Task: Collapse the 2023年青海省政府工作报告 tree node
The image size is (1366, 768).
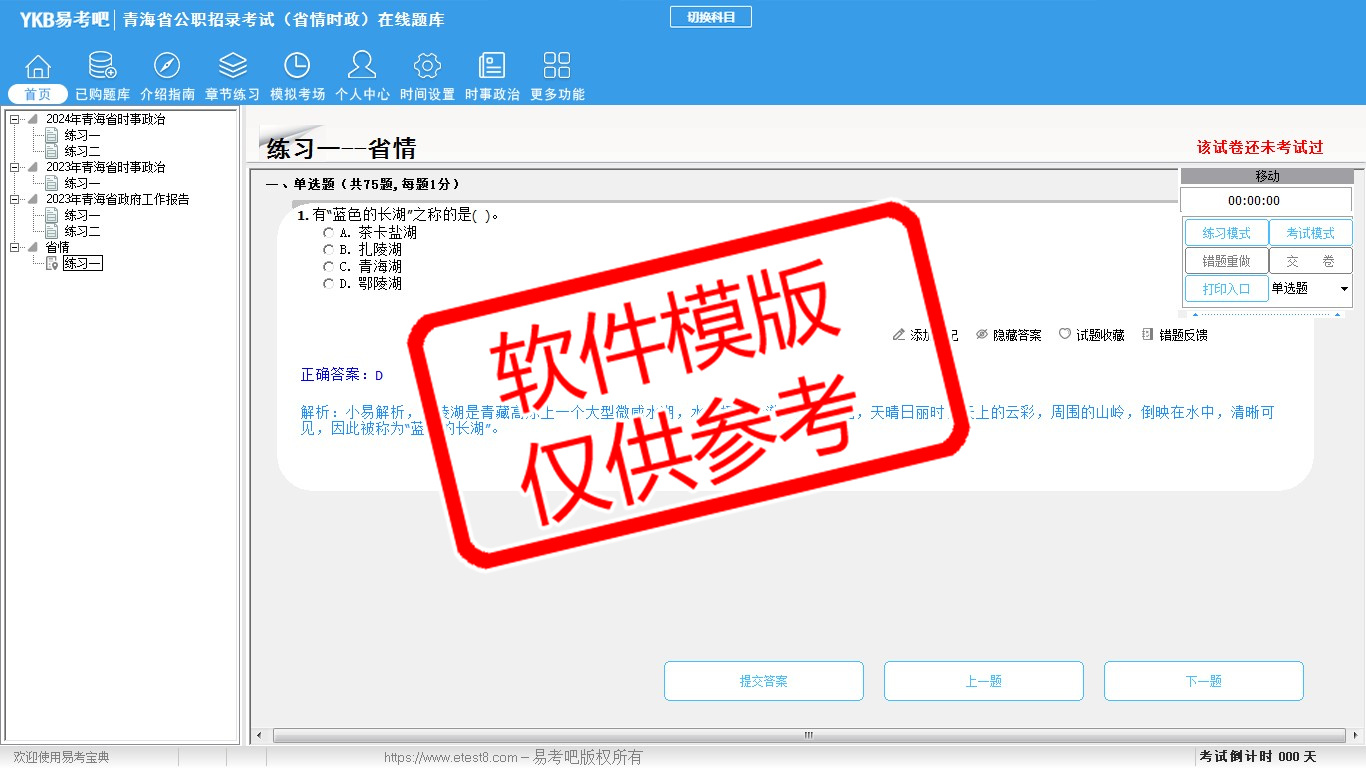Action: coord(15,200)
